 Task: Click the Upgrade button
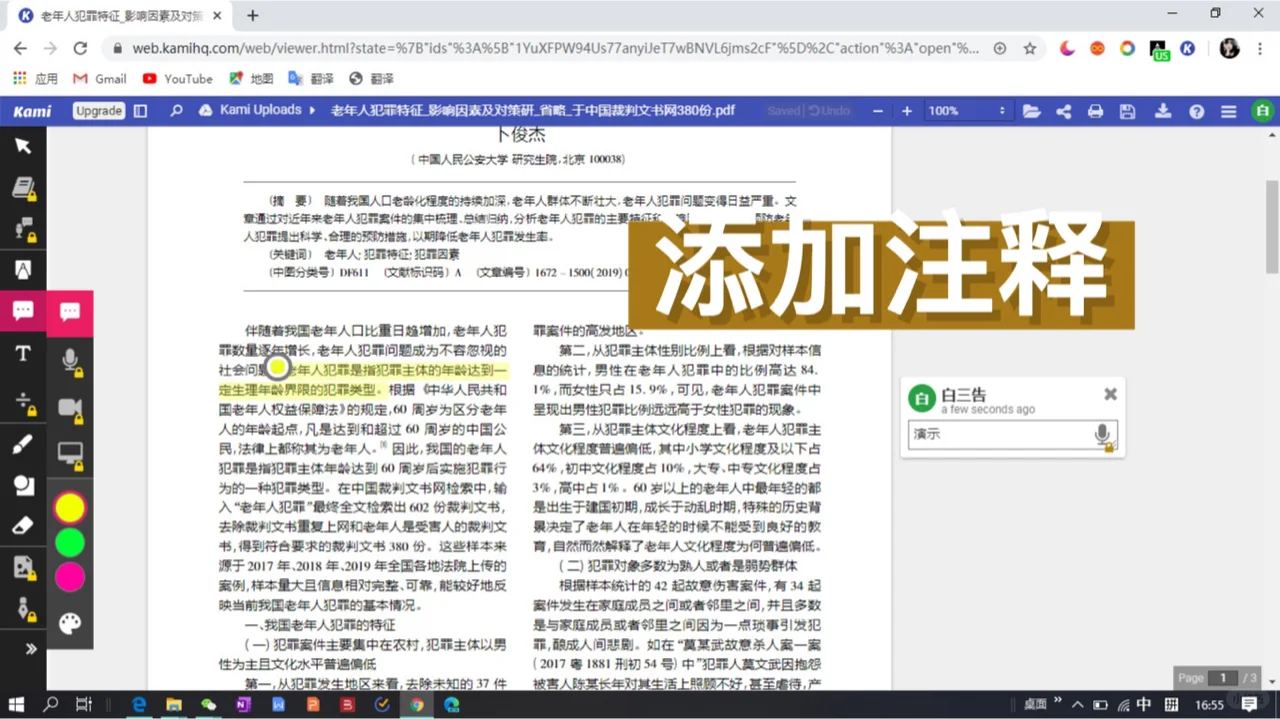coord(98,110)
